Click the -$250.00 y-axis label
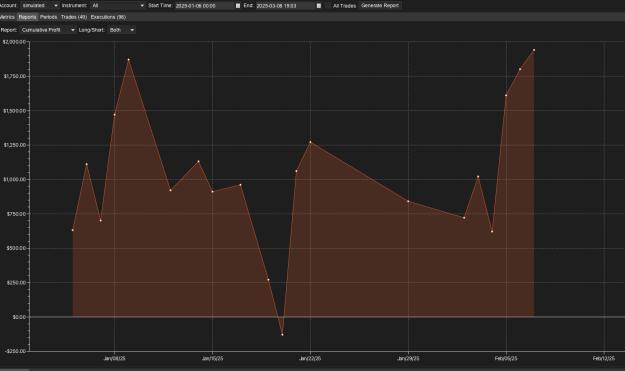Screen dimensions: 625x371 (x=15, y=351)
